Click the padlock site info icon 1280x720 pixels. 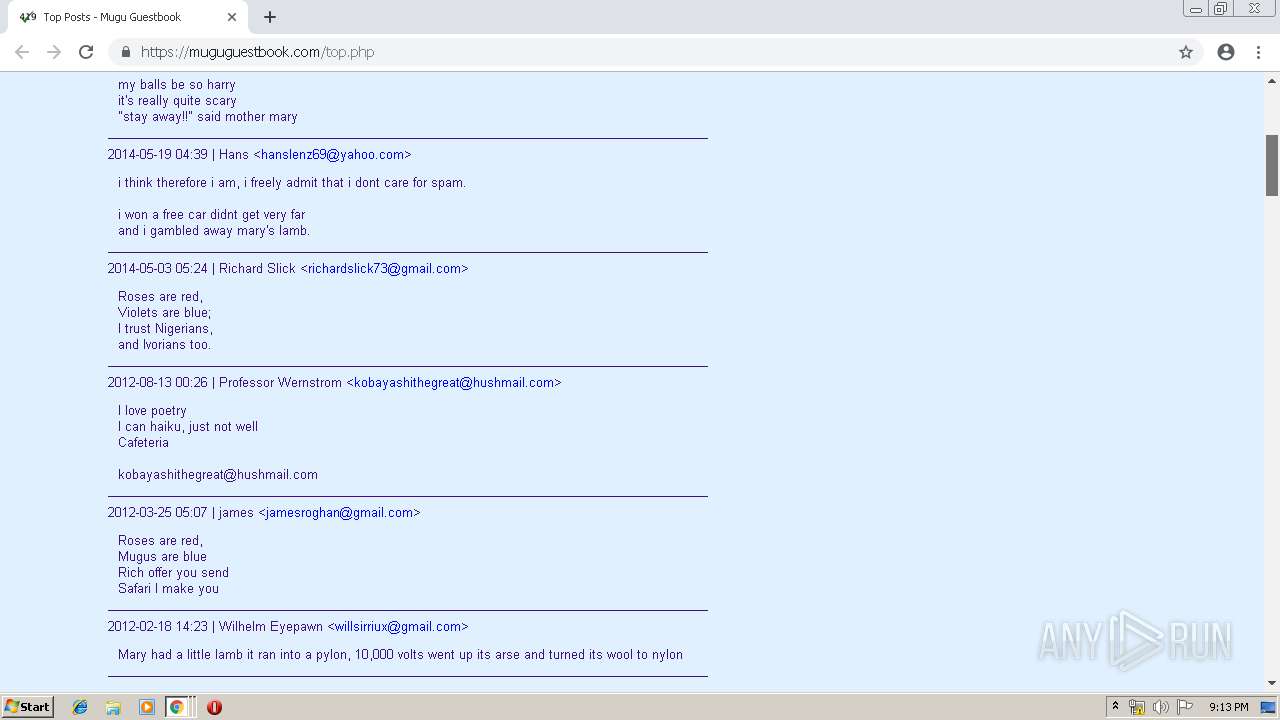125,52
